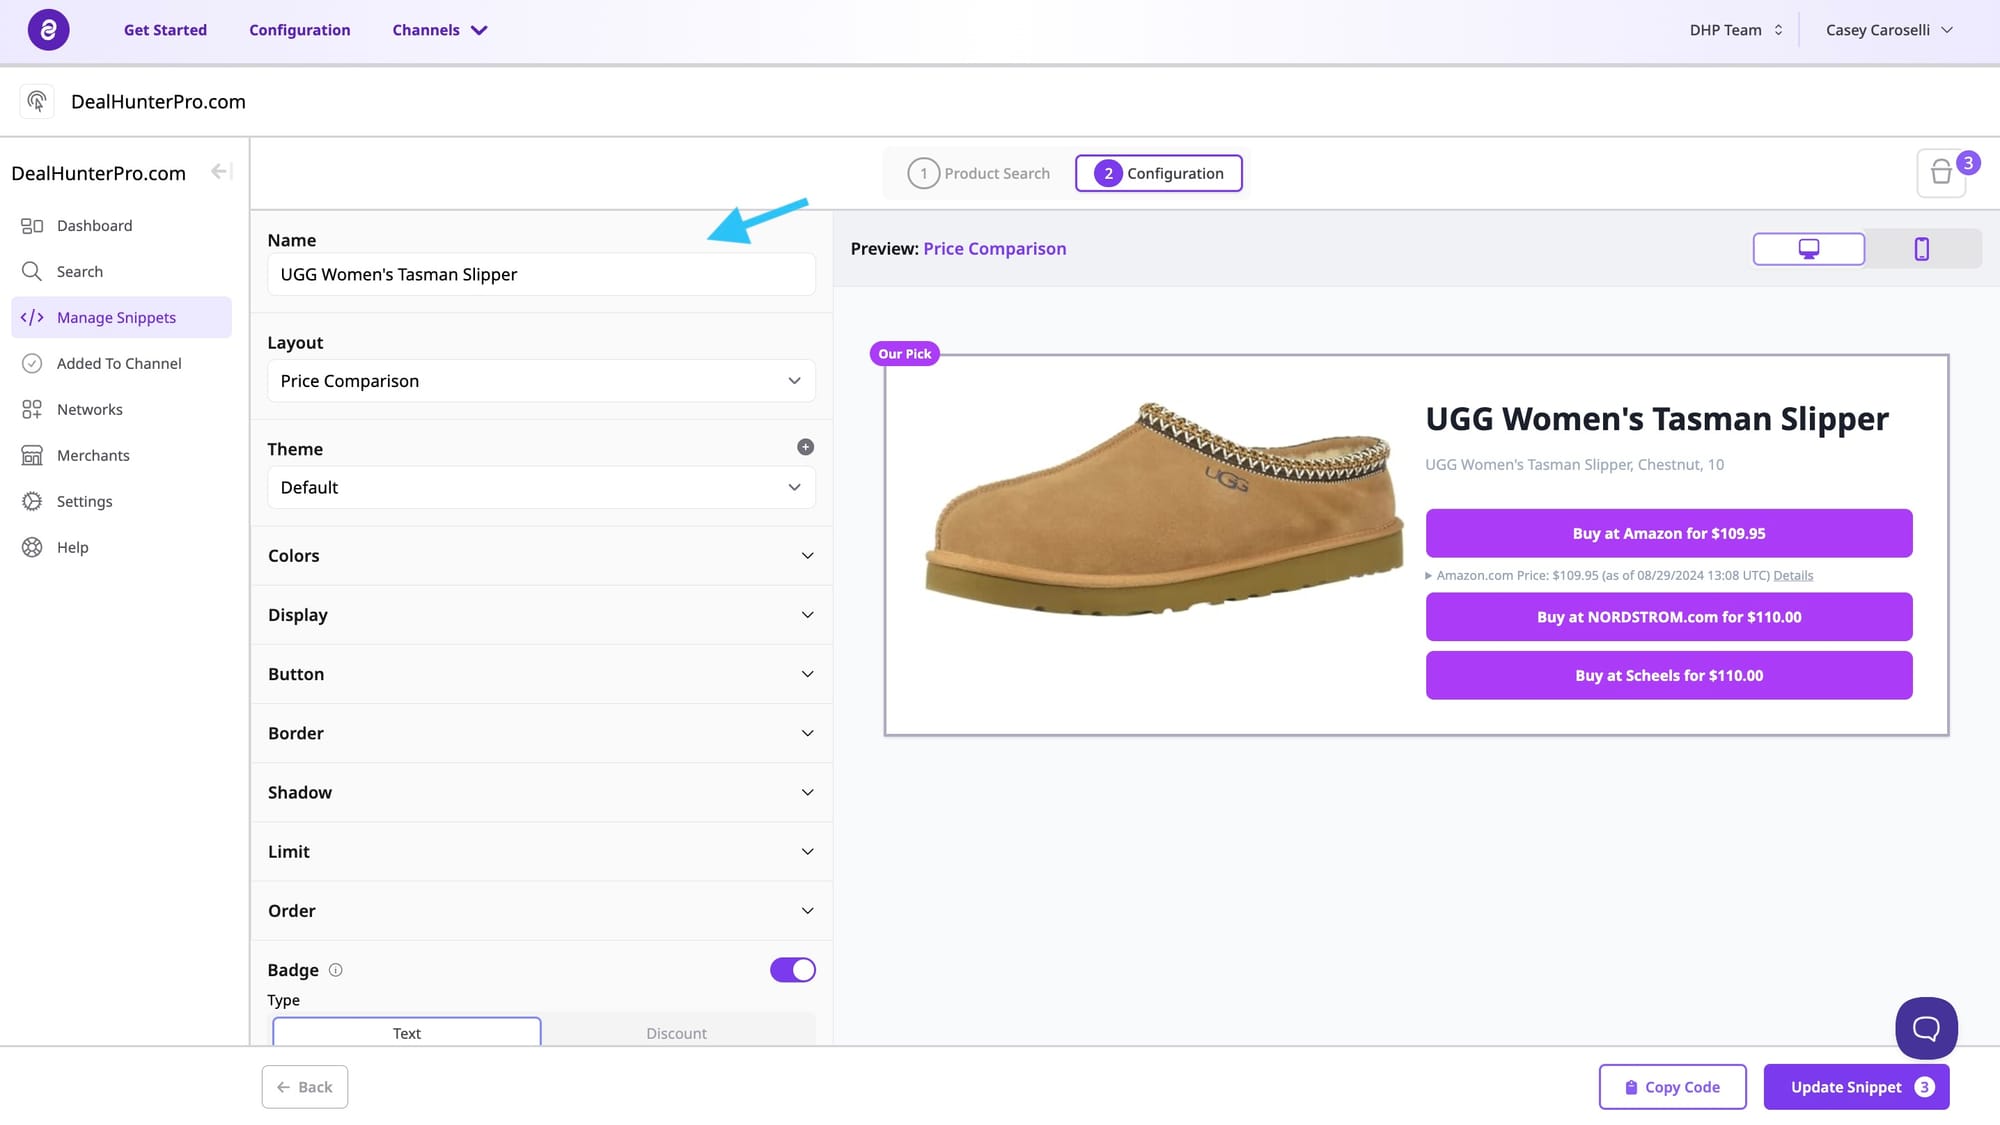Open the Channels menu

tap(439, 30)
